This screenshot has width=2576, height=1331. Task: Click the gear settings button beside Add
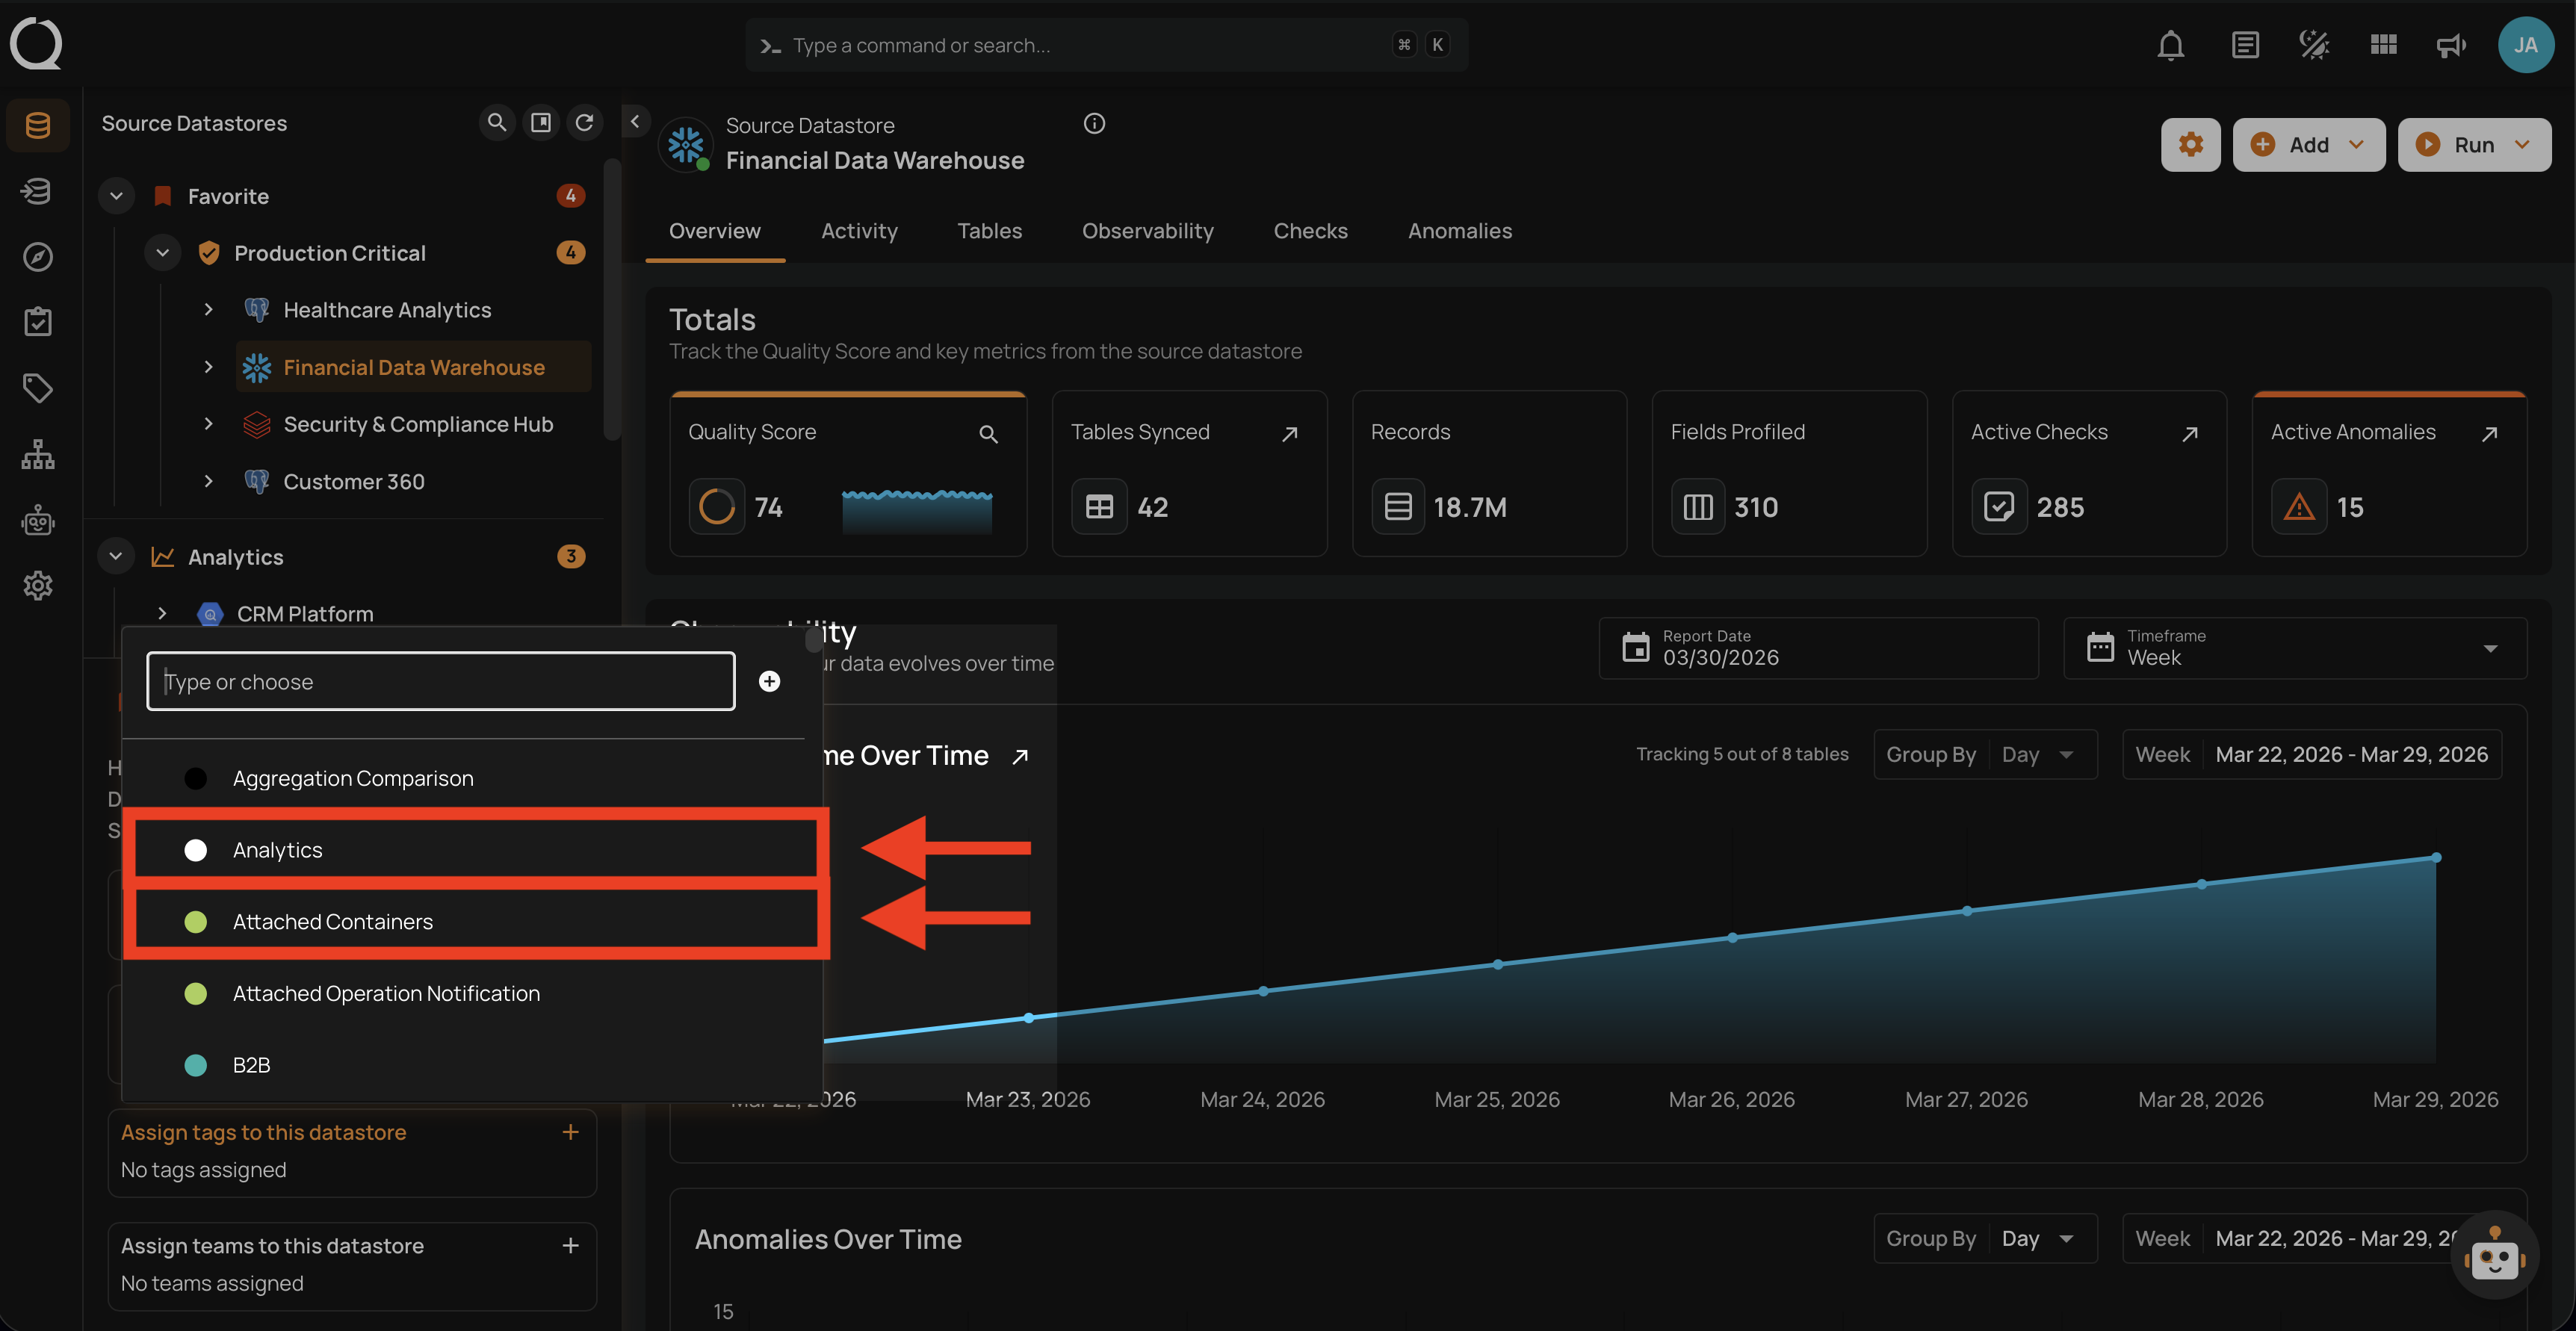click(2190, 145)
